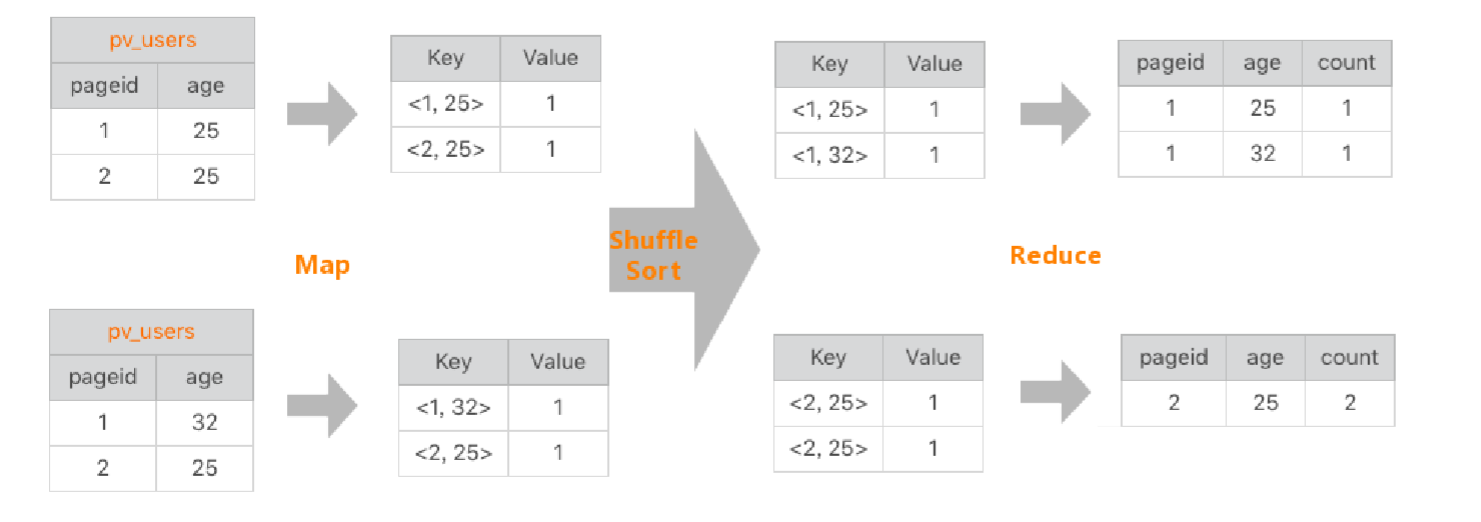Click the age header in the bottom result table
Screen dimensions: 1481x522
(x=1264, y=358)
